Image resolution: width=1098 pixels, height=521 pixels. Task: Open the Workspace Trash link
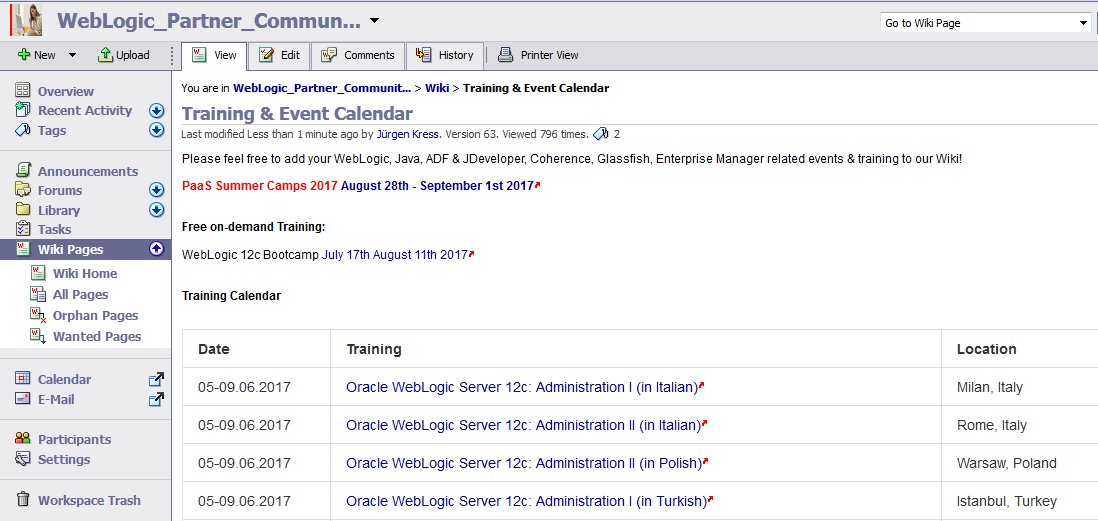(x=89, y=501)
